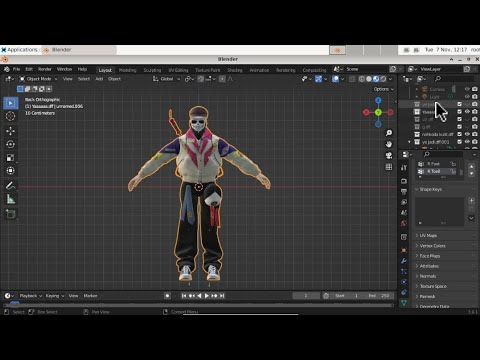Switch to rendered viewport shading
Image resolution: width=480 pixels, height=360 pixels.
(x=384, y=79)
